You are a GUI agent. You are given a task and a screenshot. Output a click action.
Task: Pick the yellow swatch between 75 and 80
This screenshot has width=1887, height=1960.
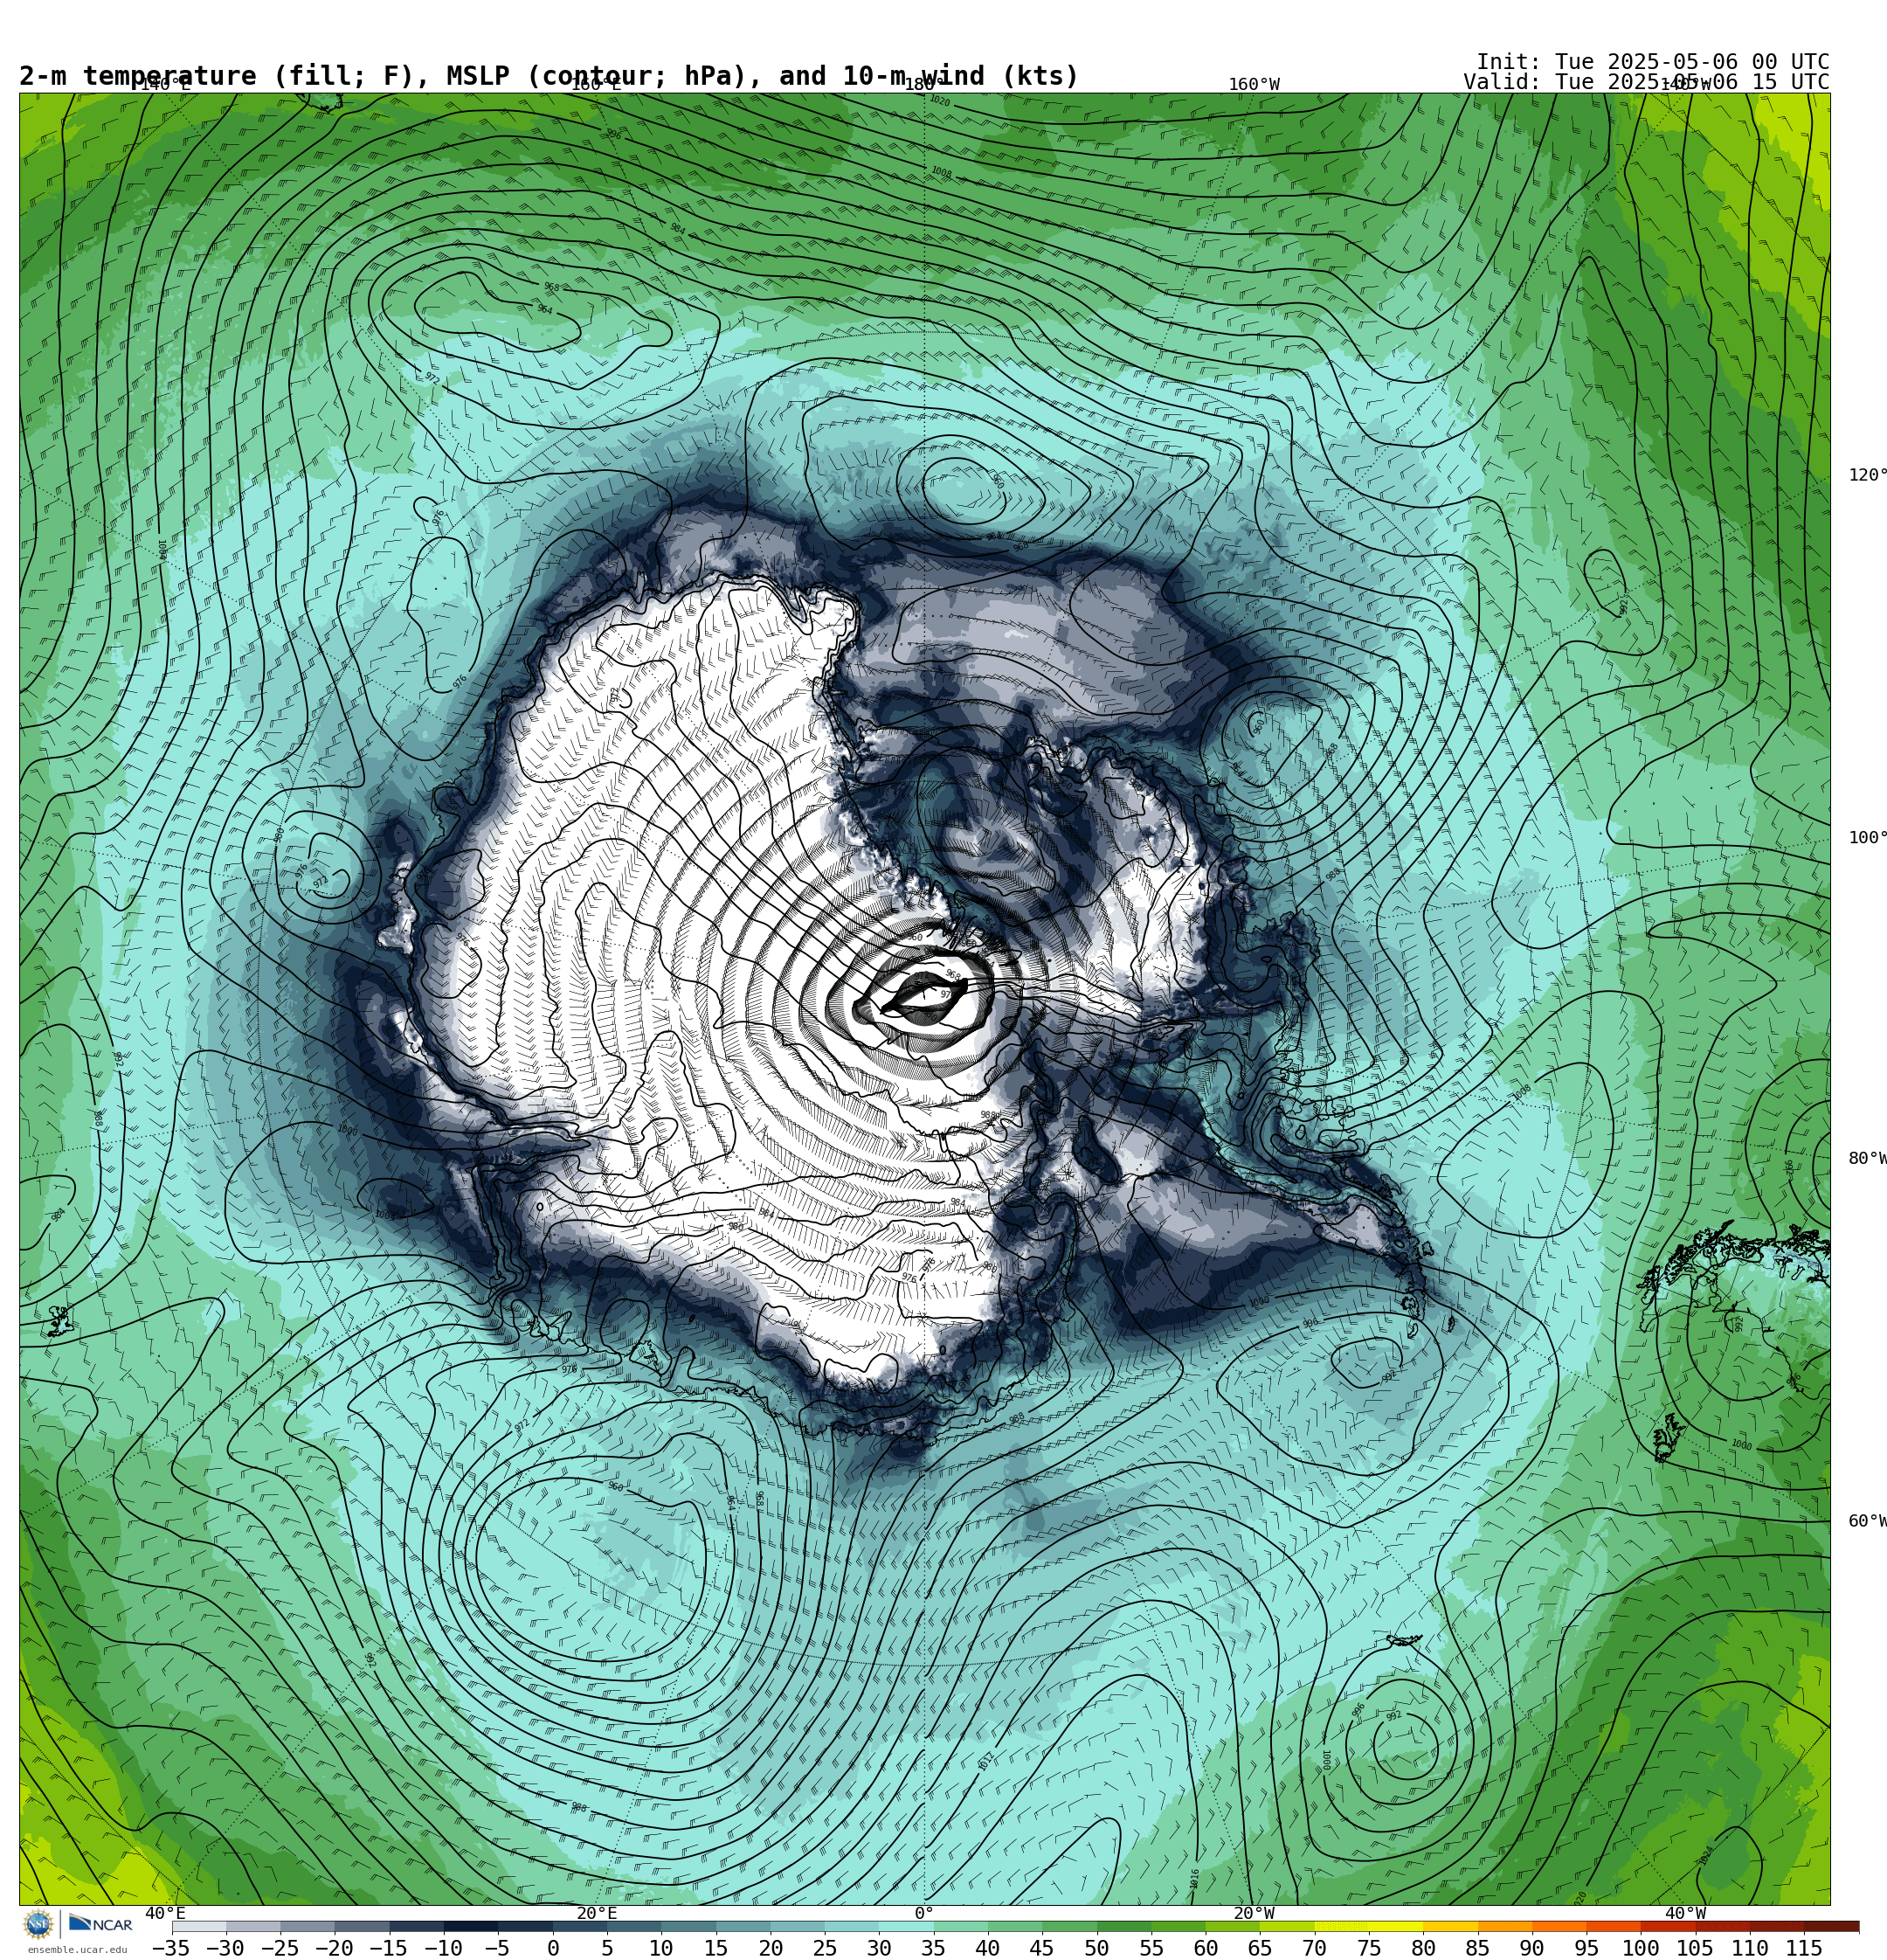(x=1396, y=1927)
